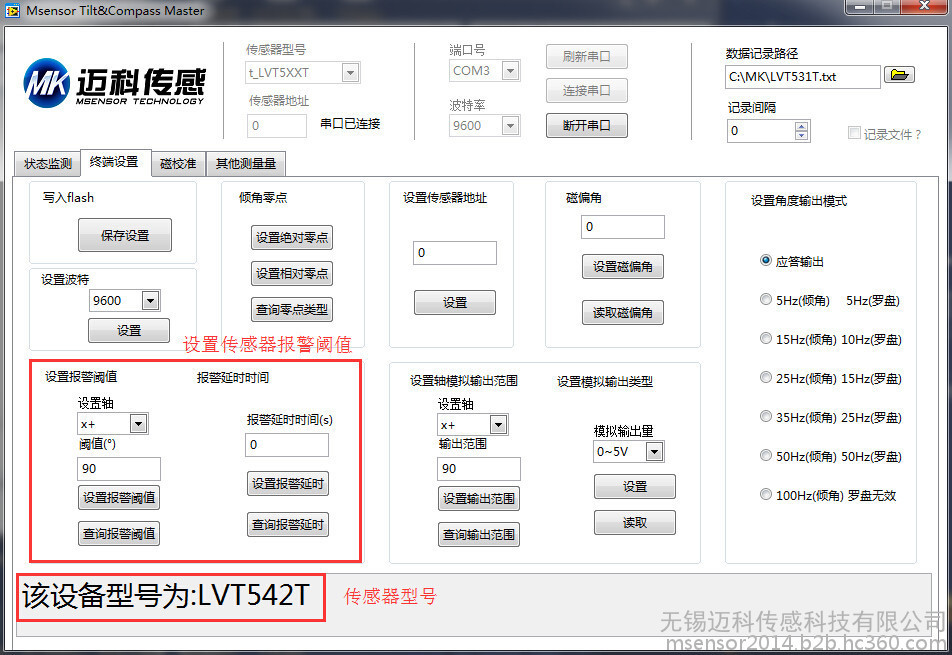The image size is (952, 655).
Task: Open the 传感器型号 dropdown
Action: point(350,73)
